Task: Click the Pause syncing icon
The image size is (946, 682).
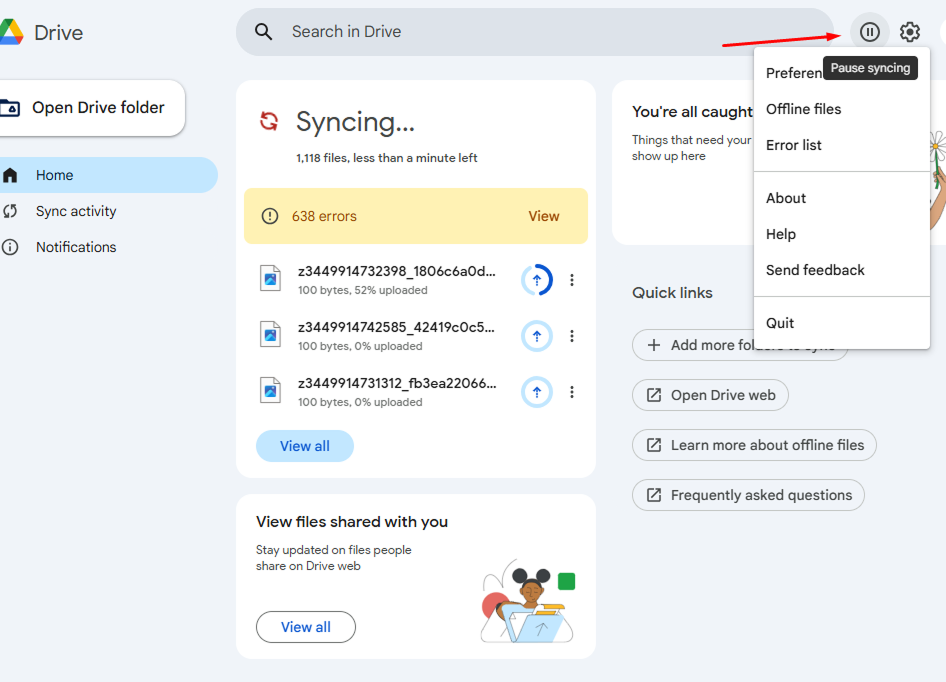Action: tap(870, 32)
